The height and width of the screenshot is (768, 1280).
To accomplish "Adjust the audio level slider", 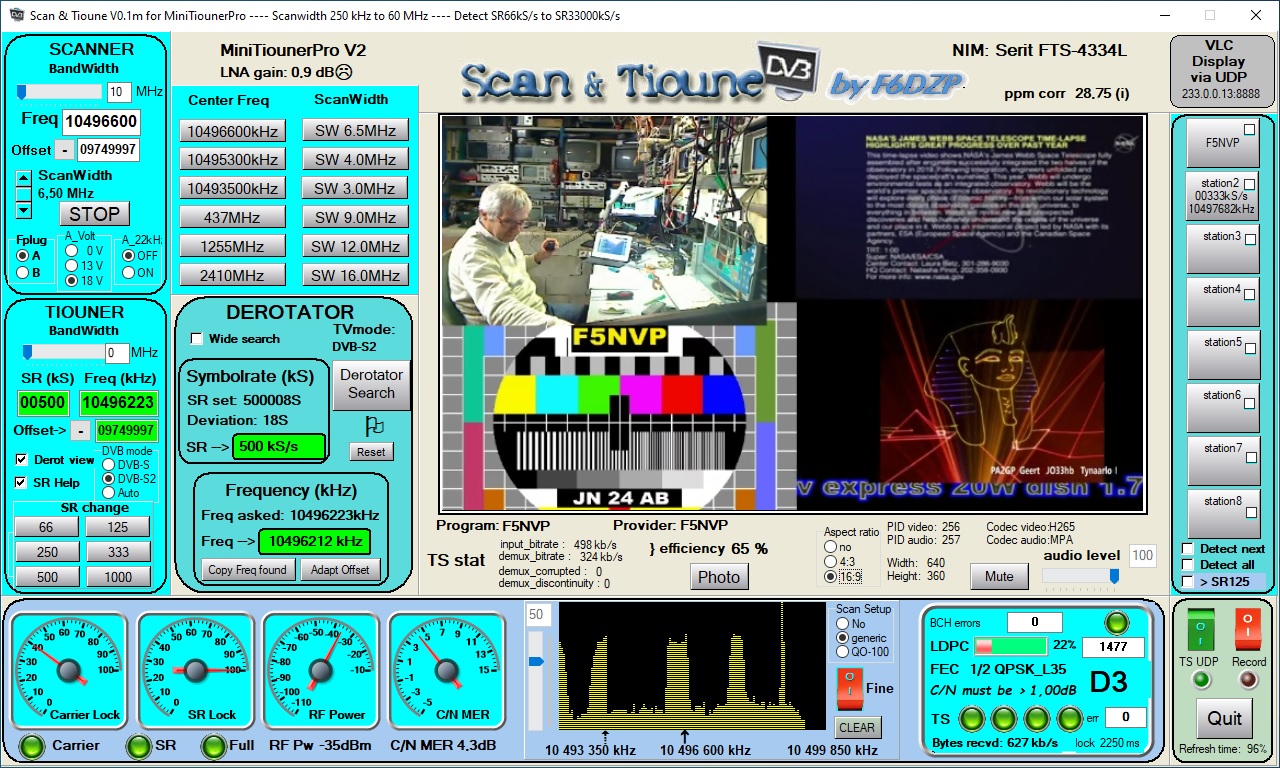I will click(1081, 576).
